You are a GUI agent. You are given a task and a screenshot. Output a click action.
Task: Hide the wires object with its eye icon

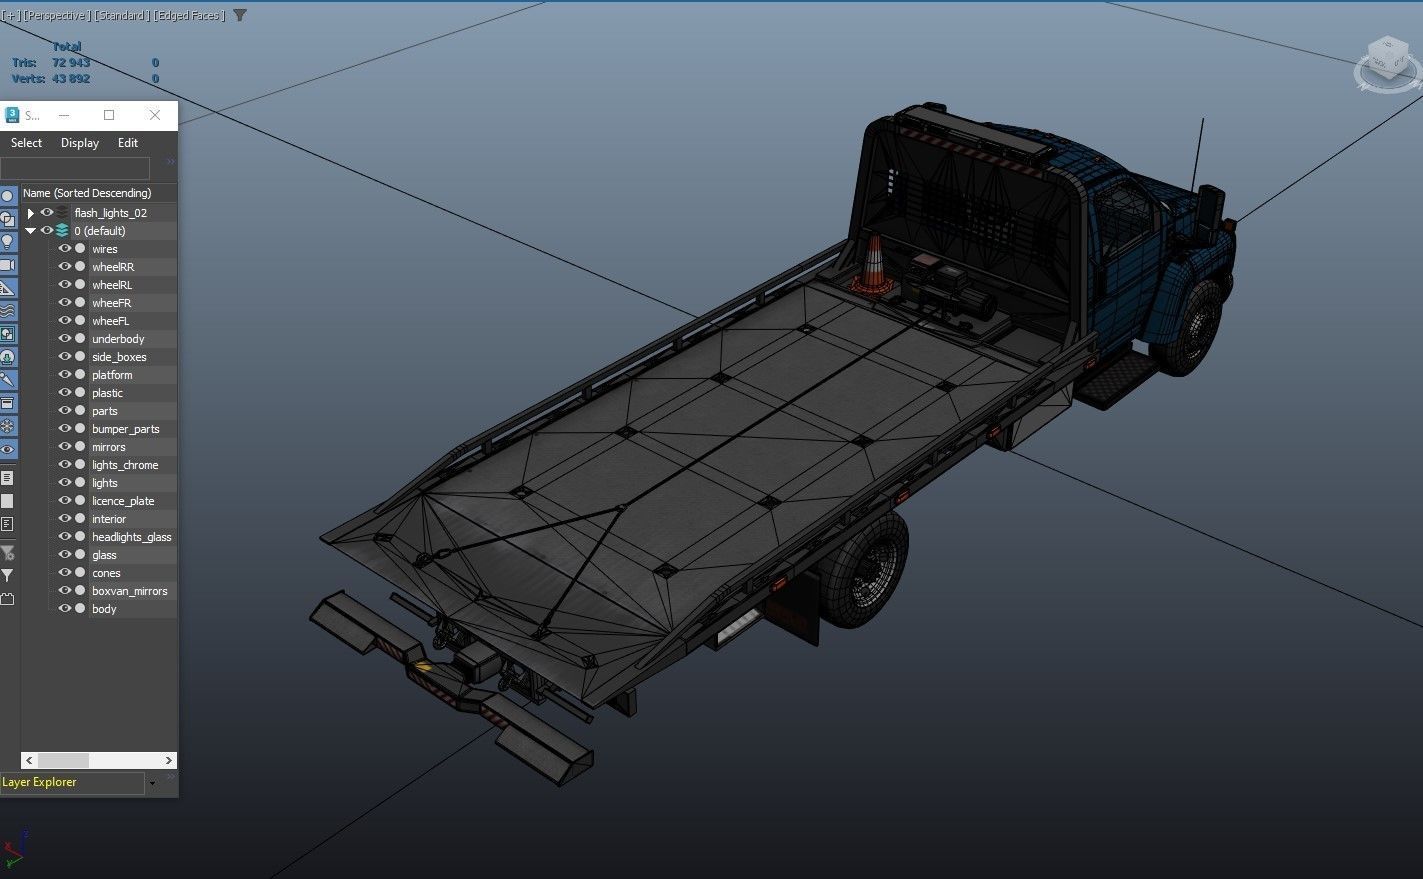click(x=65, y=249)
